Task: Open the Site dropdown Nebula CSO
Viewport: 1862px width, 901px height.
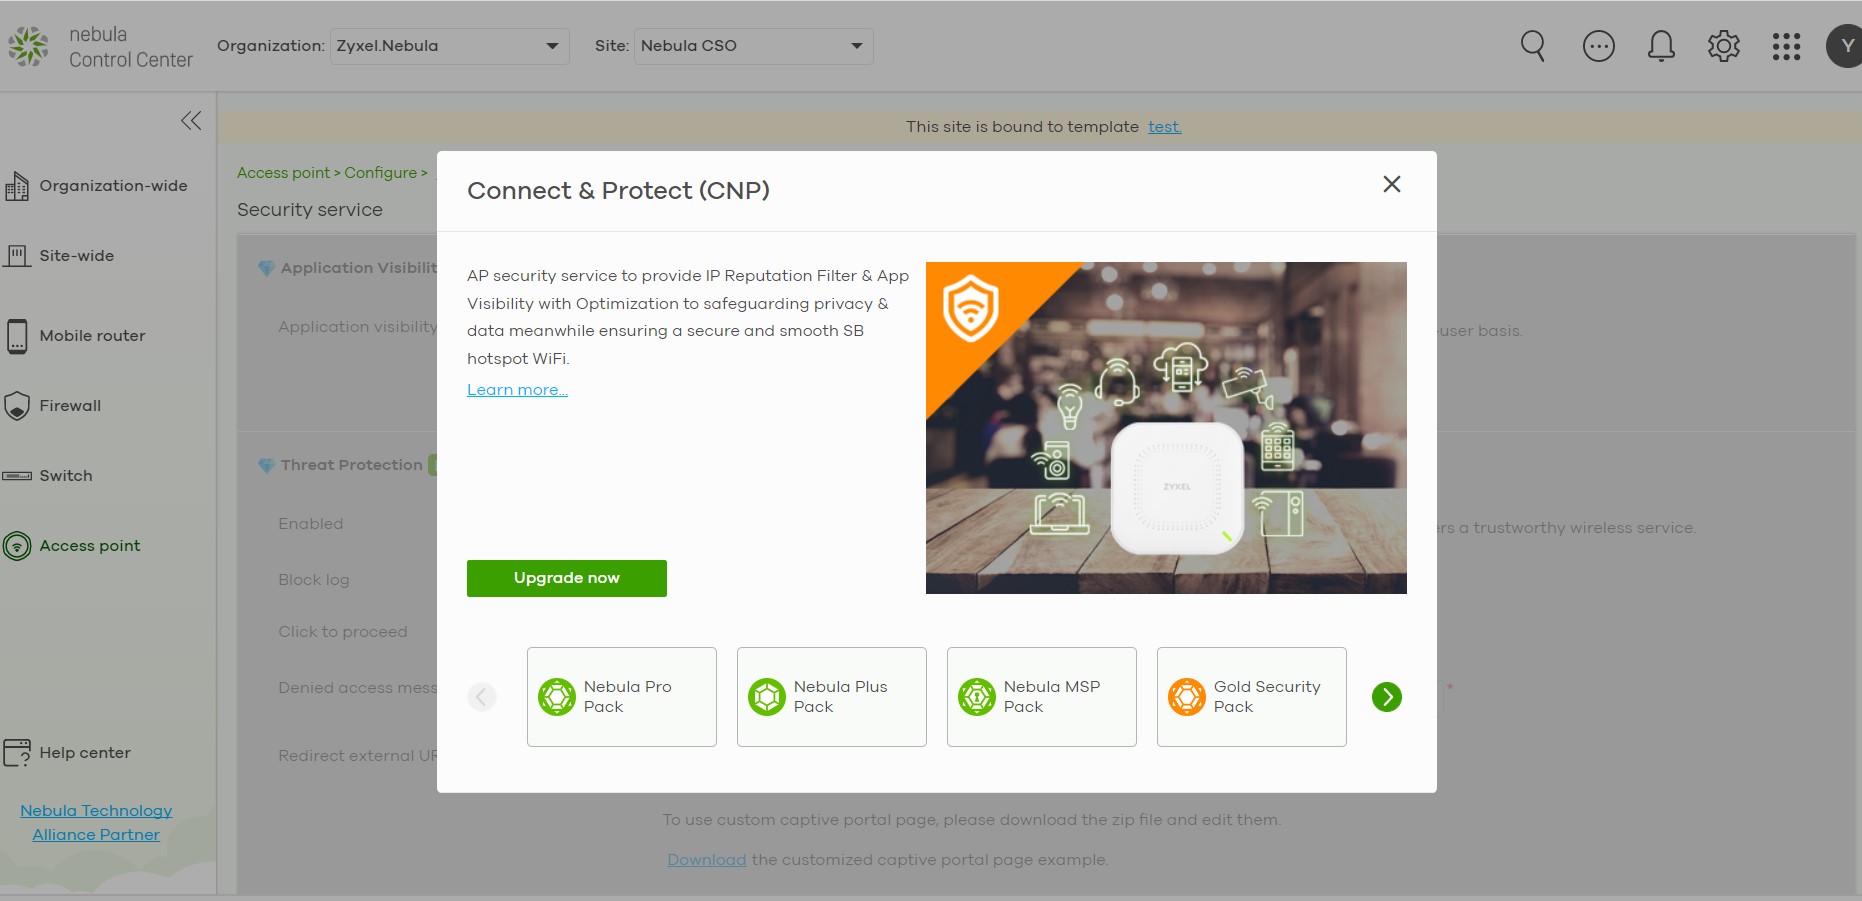Action: click(753, 46)
